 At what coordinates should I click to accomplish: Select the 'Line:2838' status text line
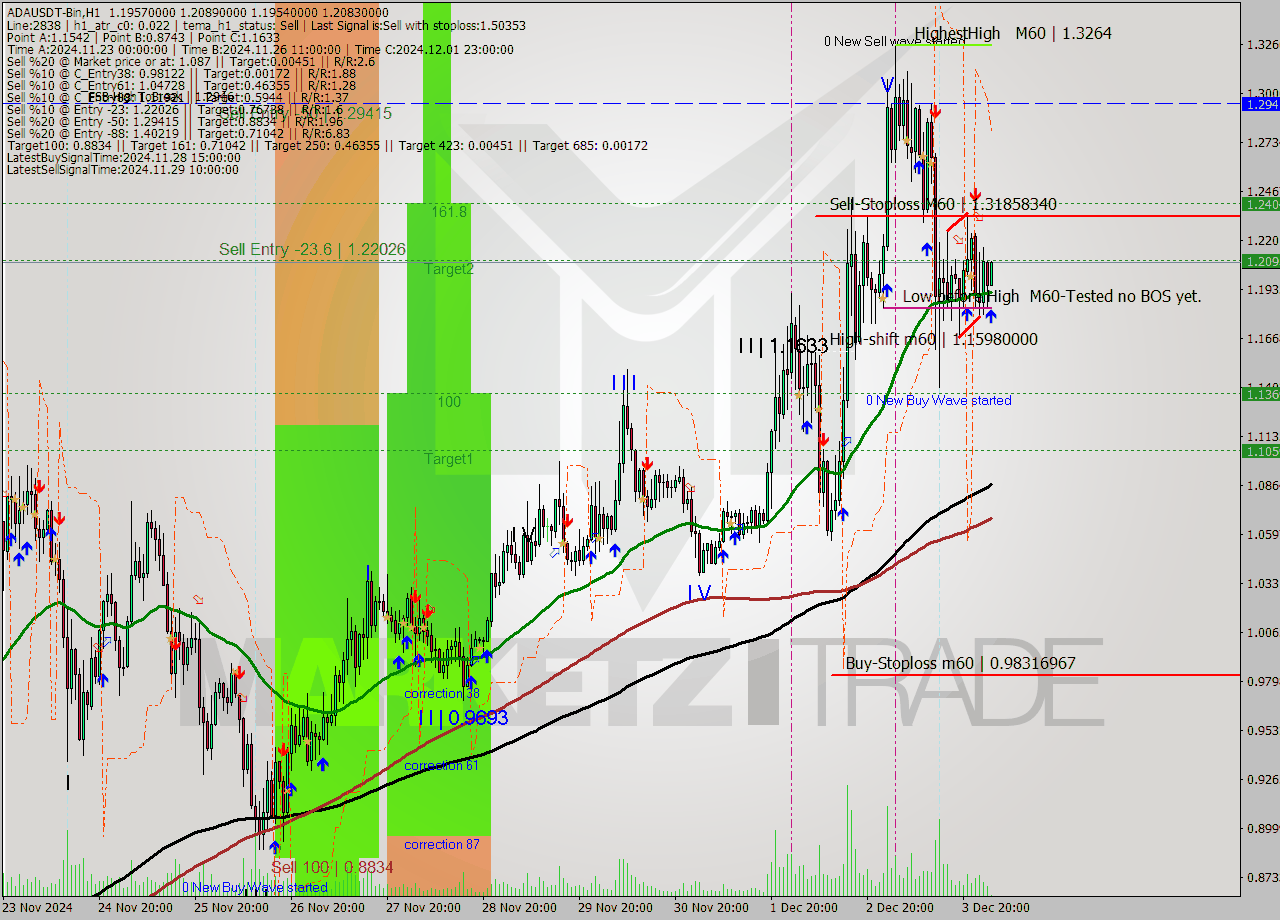(266, 26)
